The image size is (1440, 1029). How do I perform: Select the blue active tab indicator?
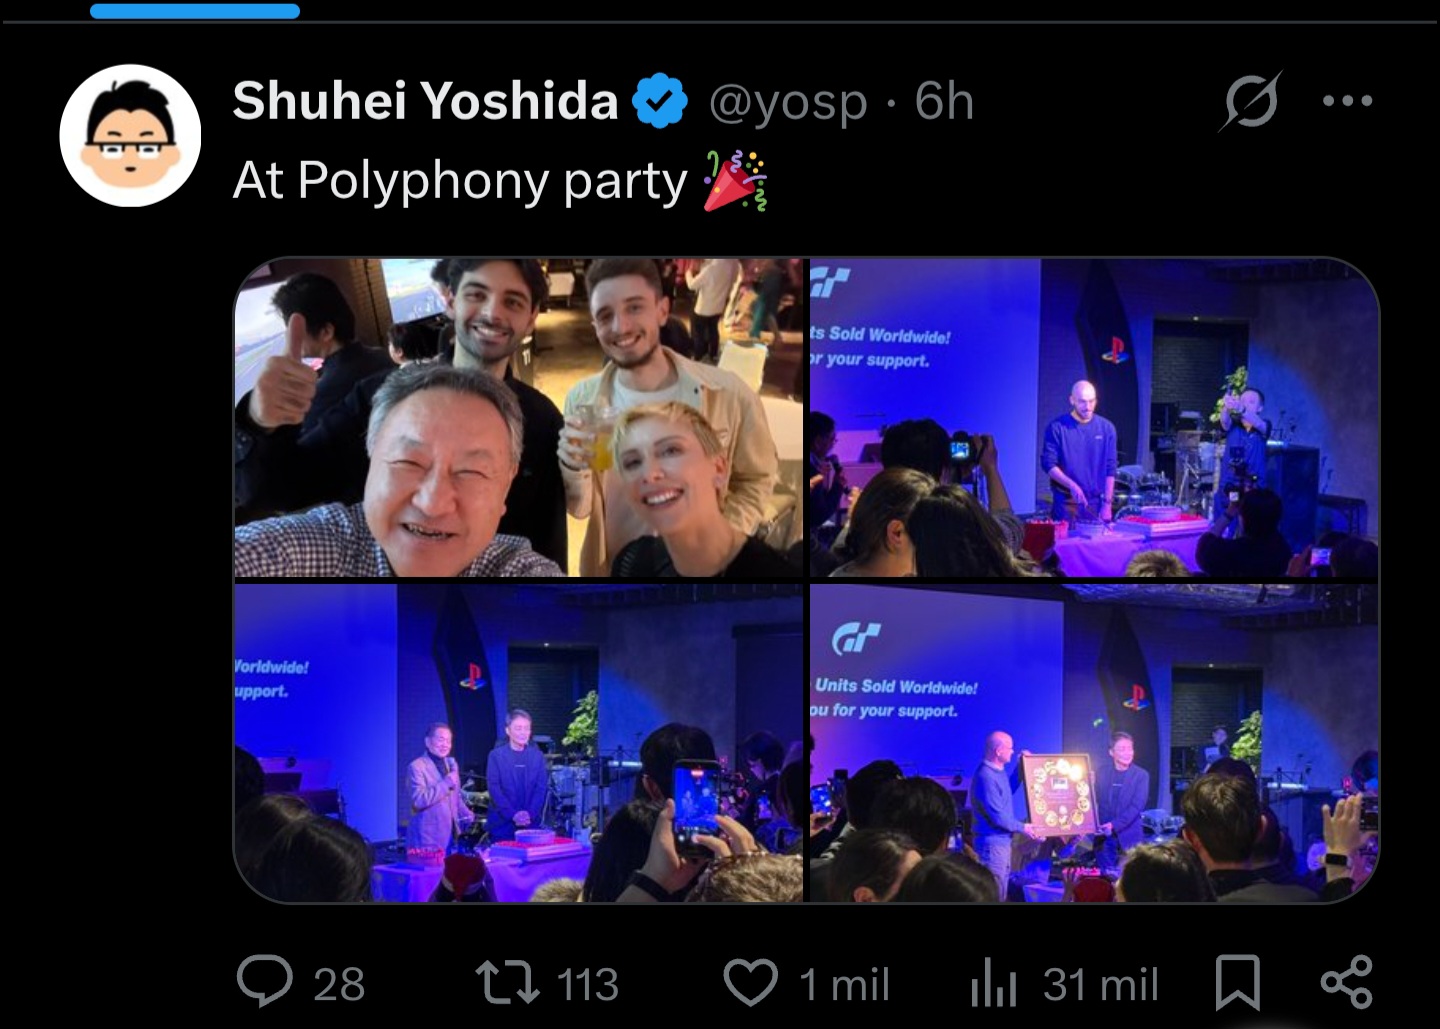(x=195, y=11)
